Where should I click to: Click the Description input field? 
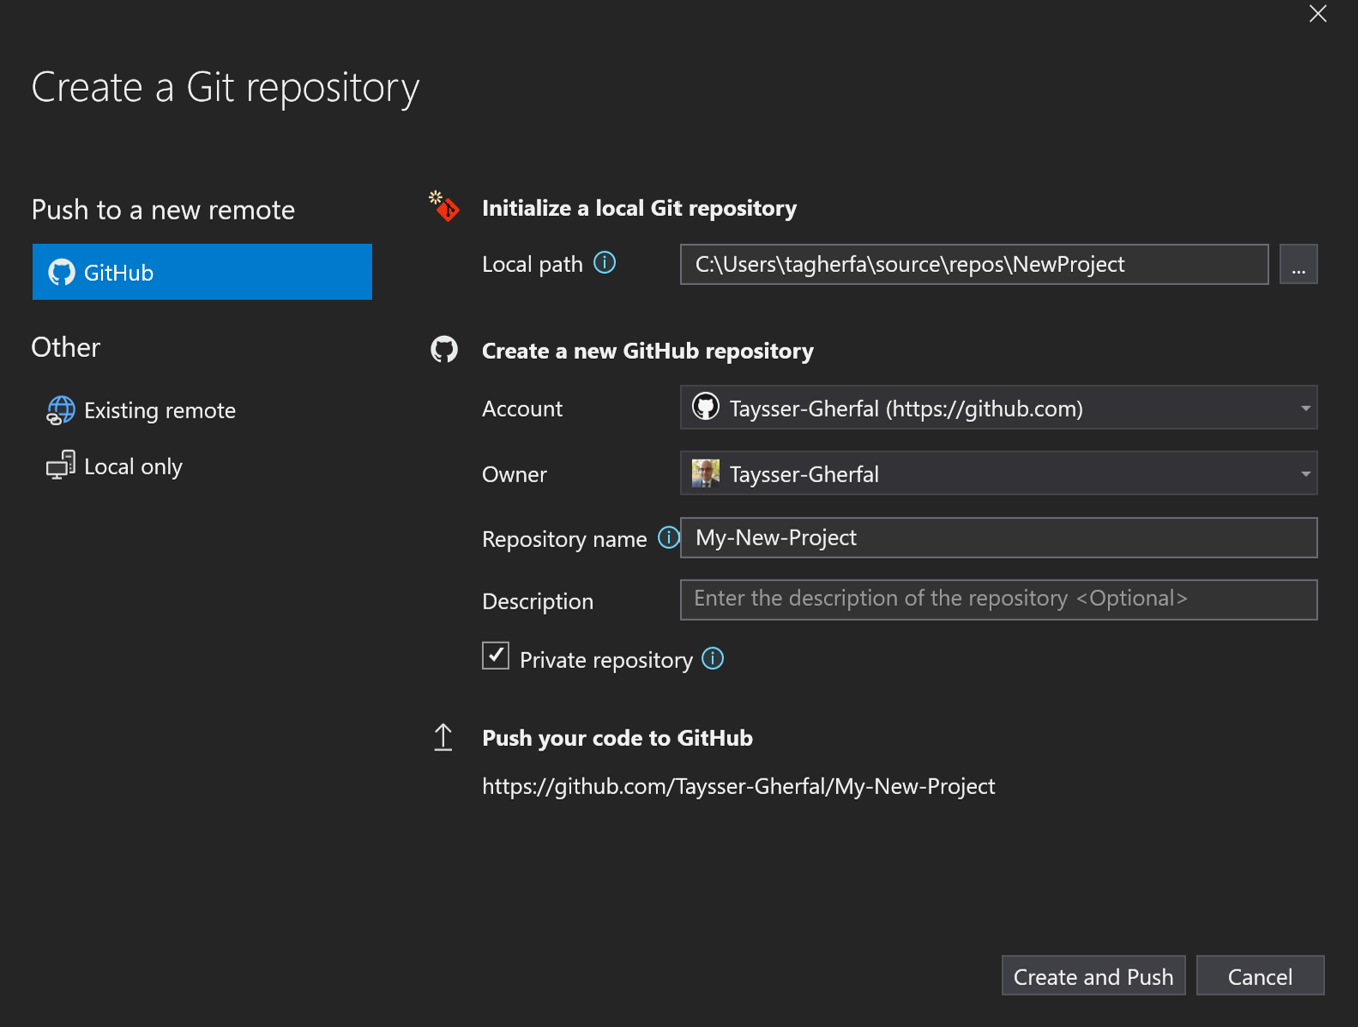(998, 599)
